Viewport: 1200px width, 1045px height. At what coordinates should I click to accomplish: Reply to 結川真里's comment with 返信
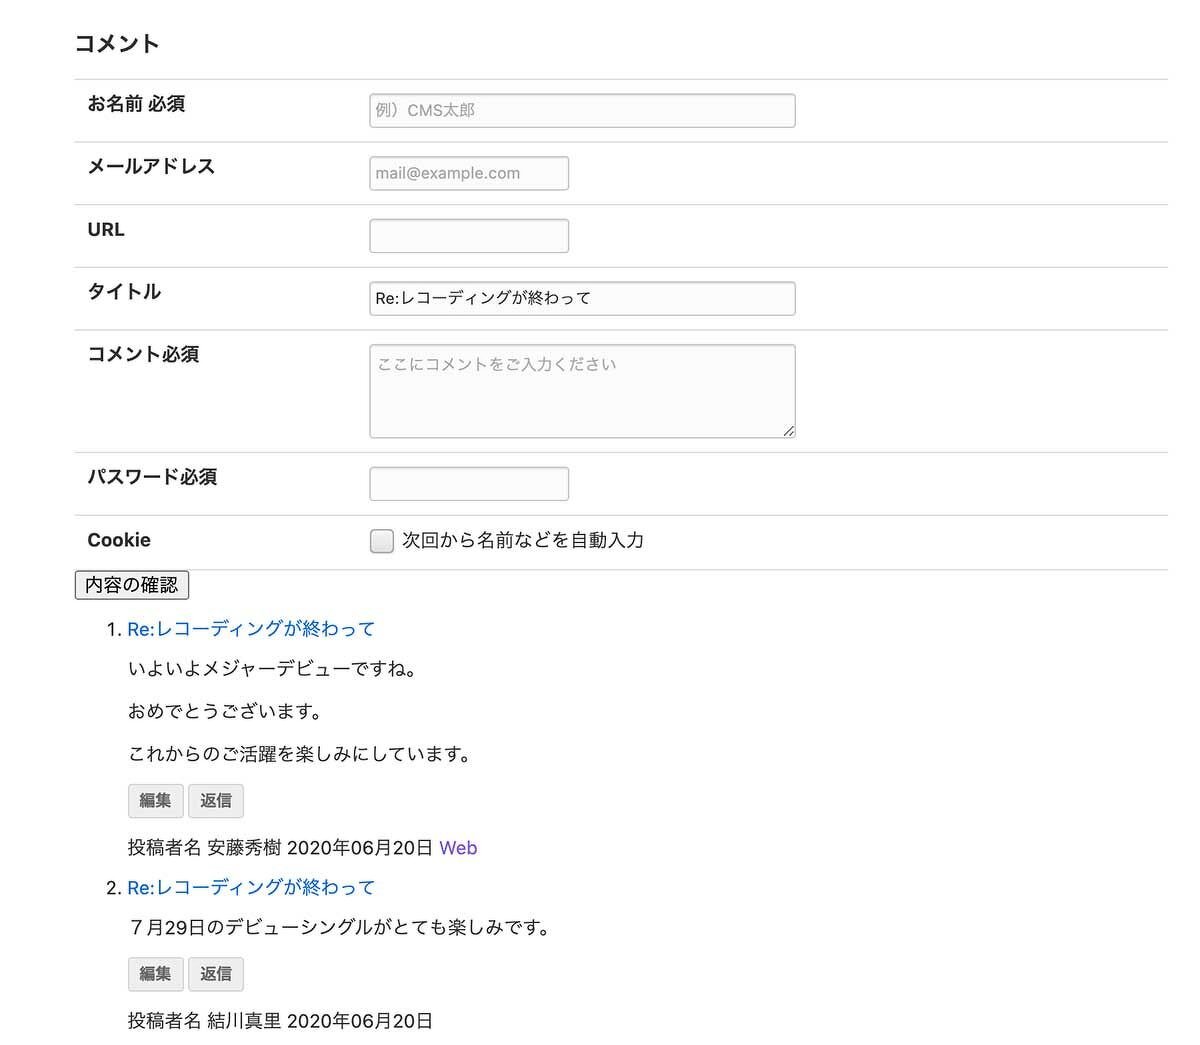click(215, 974)
